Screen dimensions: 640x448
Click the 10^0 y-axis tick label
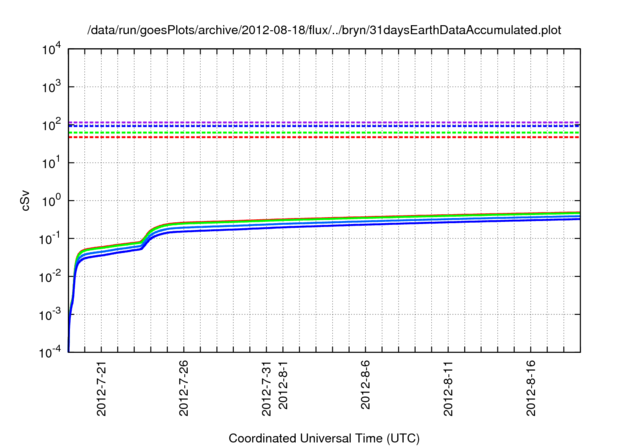[x=52, y=201]
